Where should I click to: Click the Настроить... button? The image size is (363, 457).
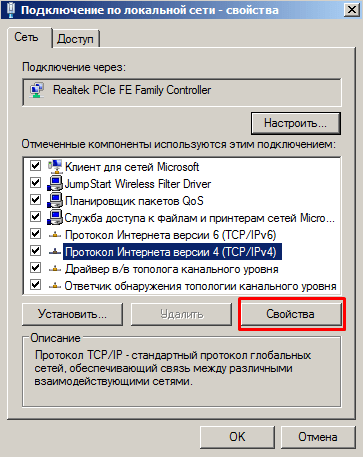point(296,123)
